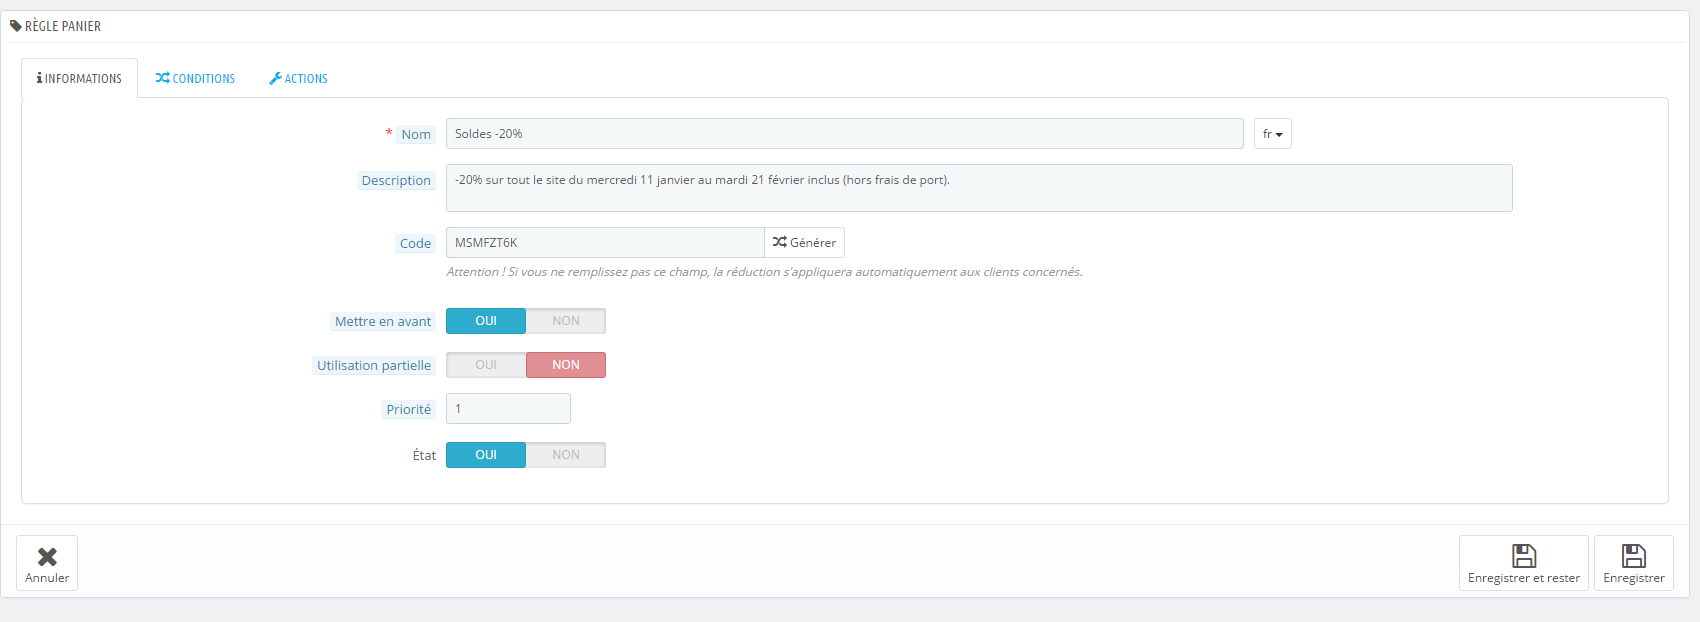
Task: Click inside the Description text area
Action: pyautogui.click(x=979, y=188)
